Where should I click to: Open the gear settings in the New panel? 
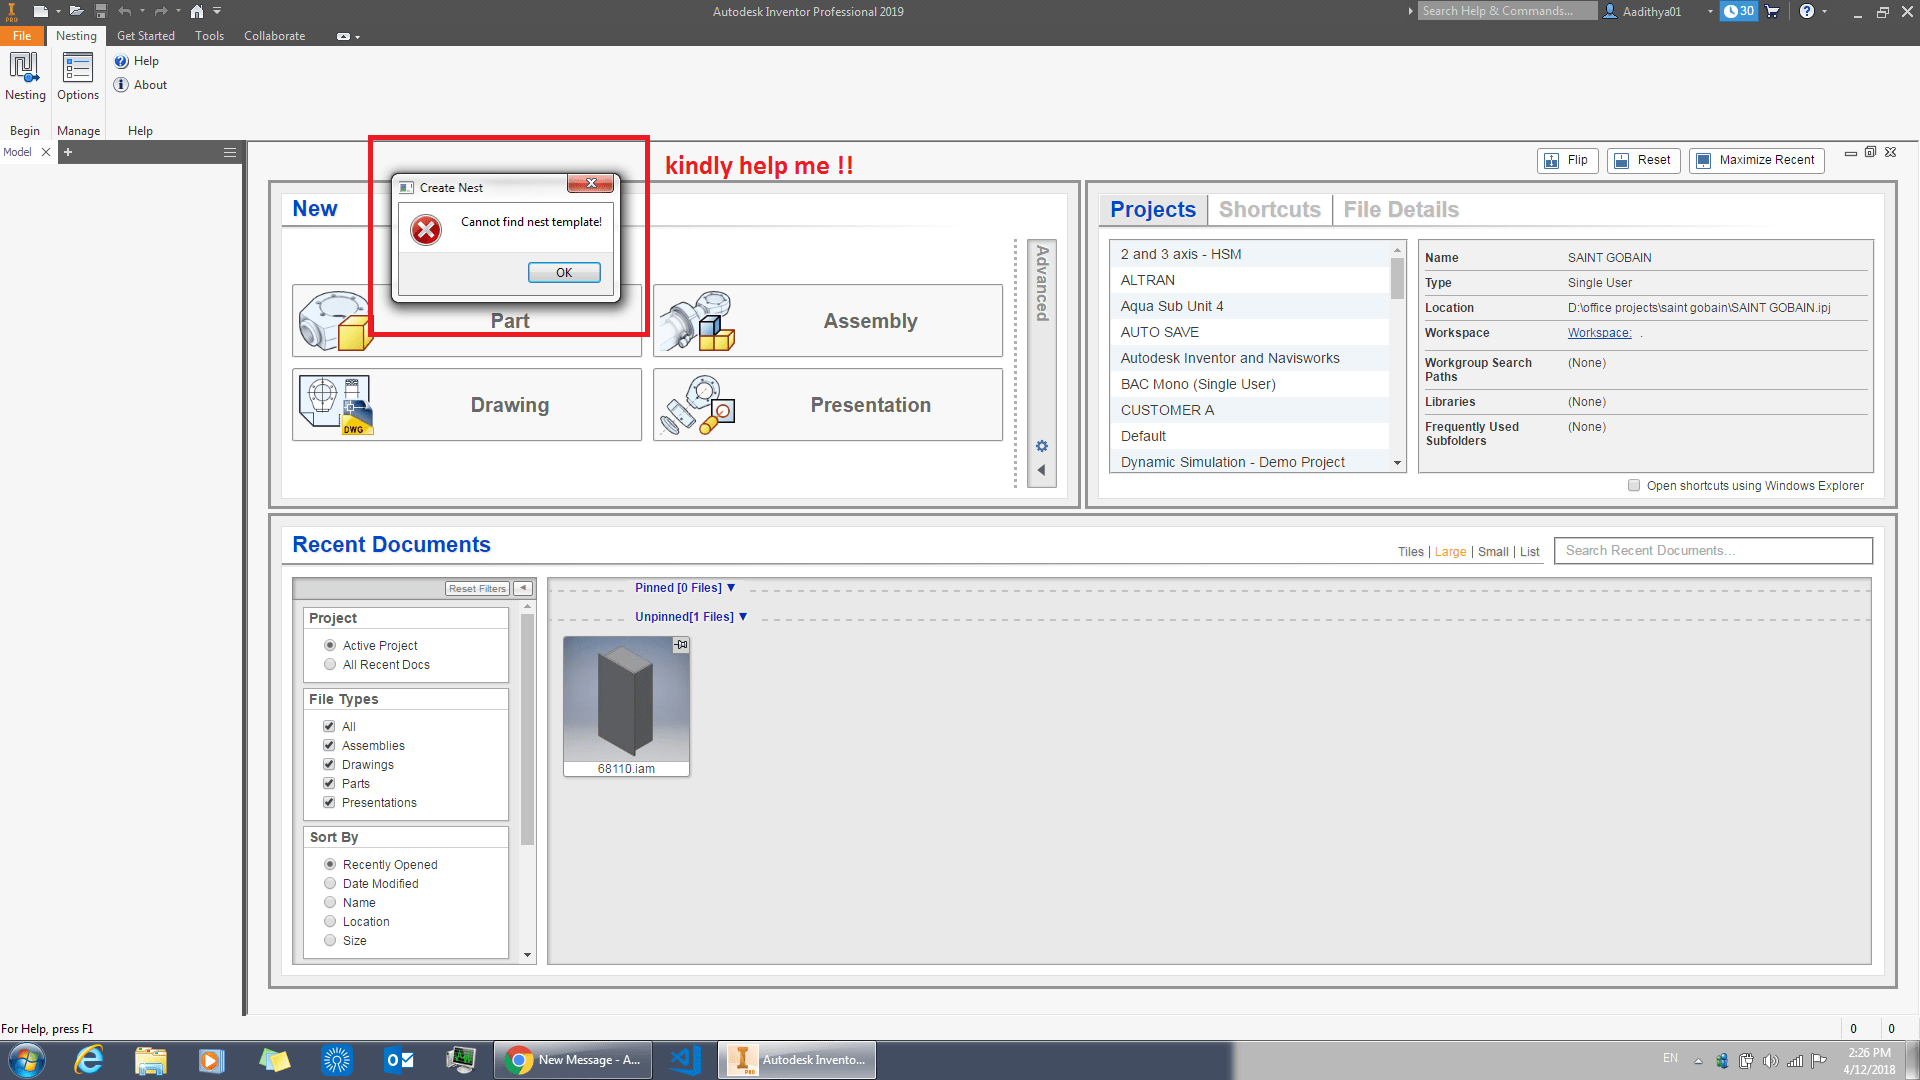click(x=1042, y=446)
